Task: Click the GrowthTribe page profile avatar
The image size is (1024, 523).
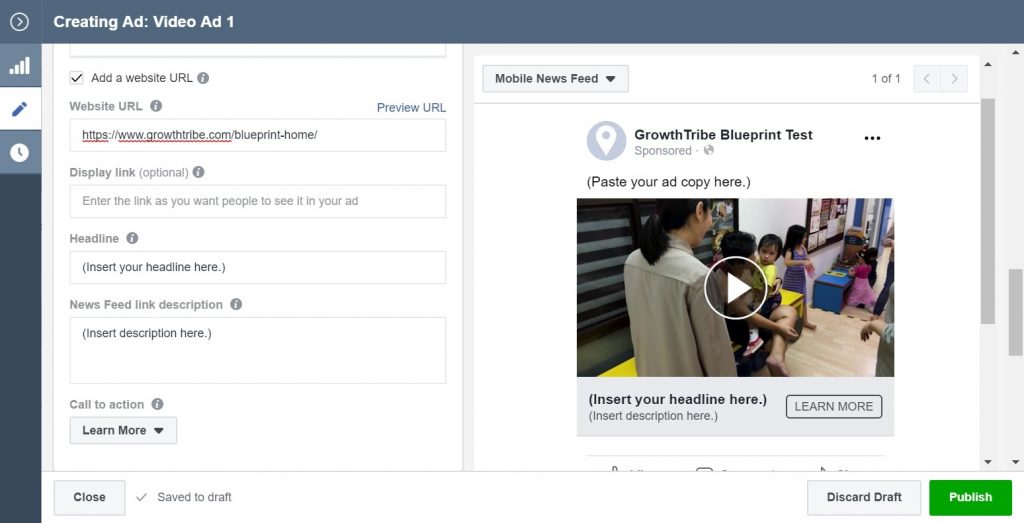Action: (606, 140)
